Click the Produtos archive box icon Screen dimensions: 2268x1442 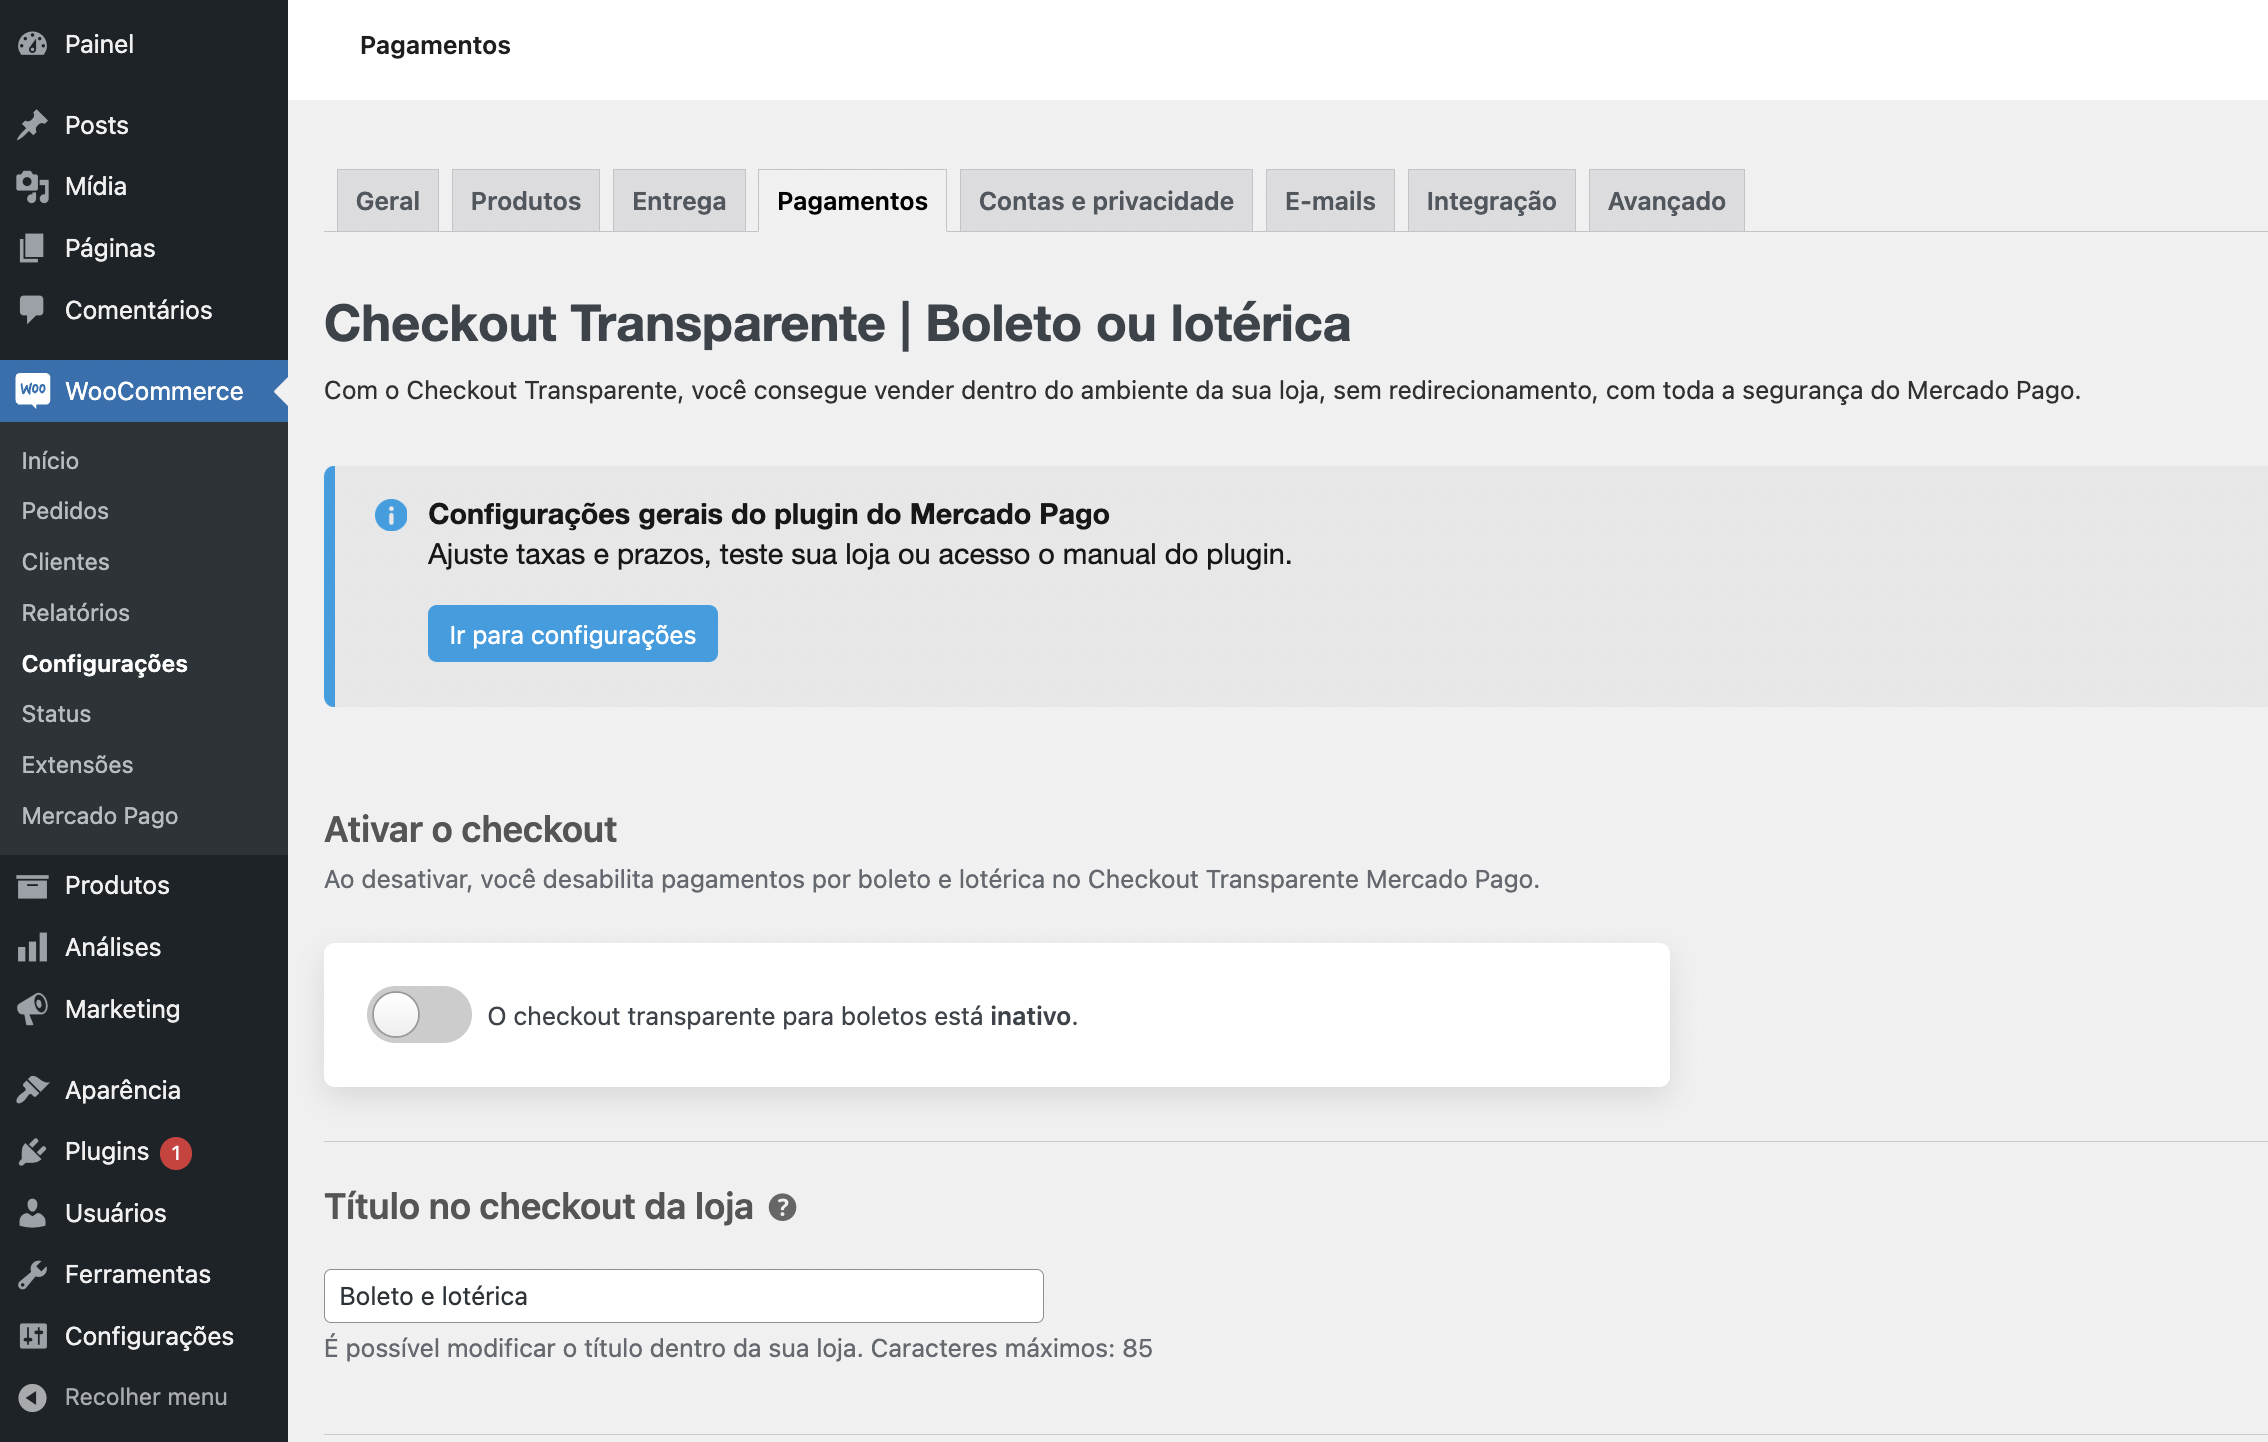click(33, 886)
